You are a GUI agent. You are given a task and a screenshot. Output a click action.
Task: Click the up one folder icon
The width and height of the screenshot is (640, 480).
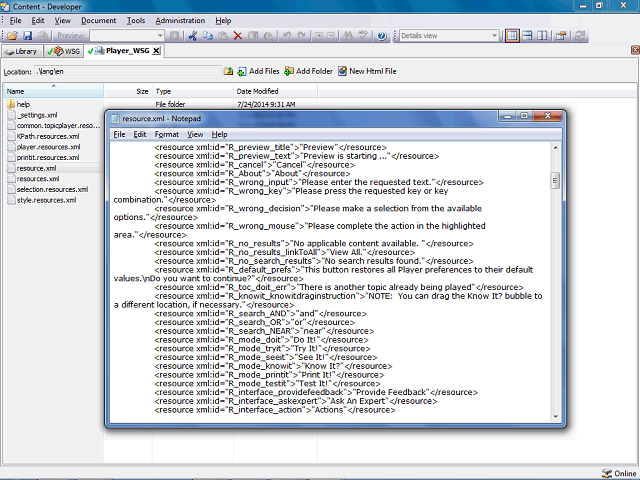[228, 71]
